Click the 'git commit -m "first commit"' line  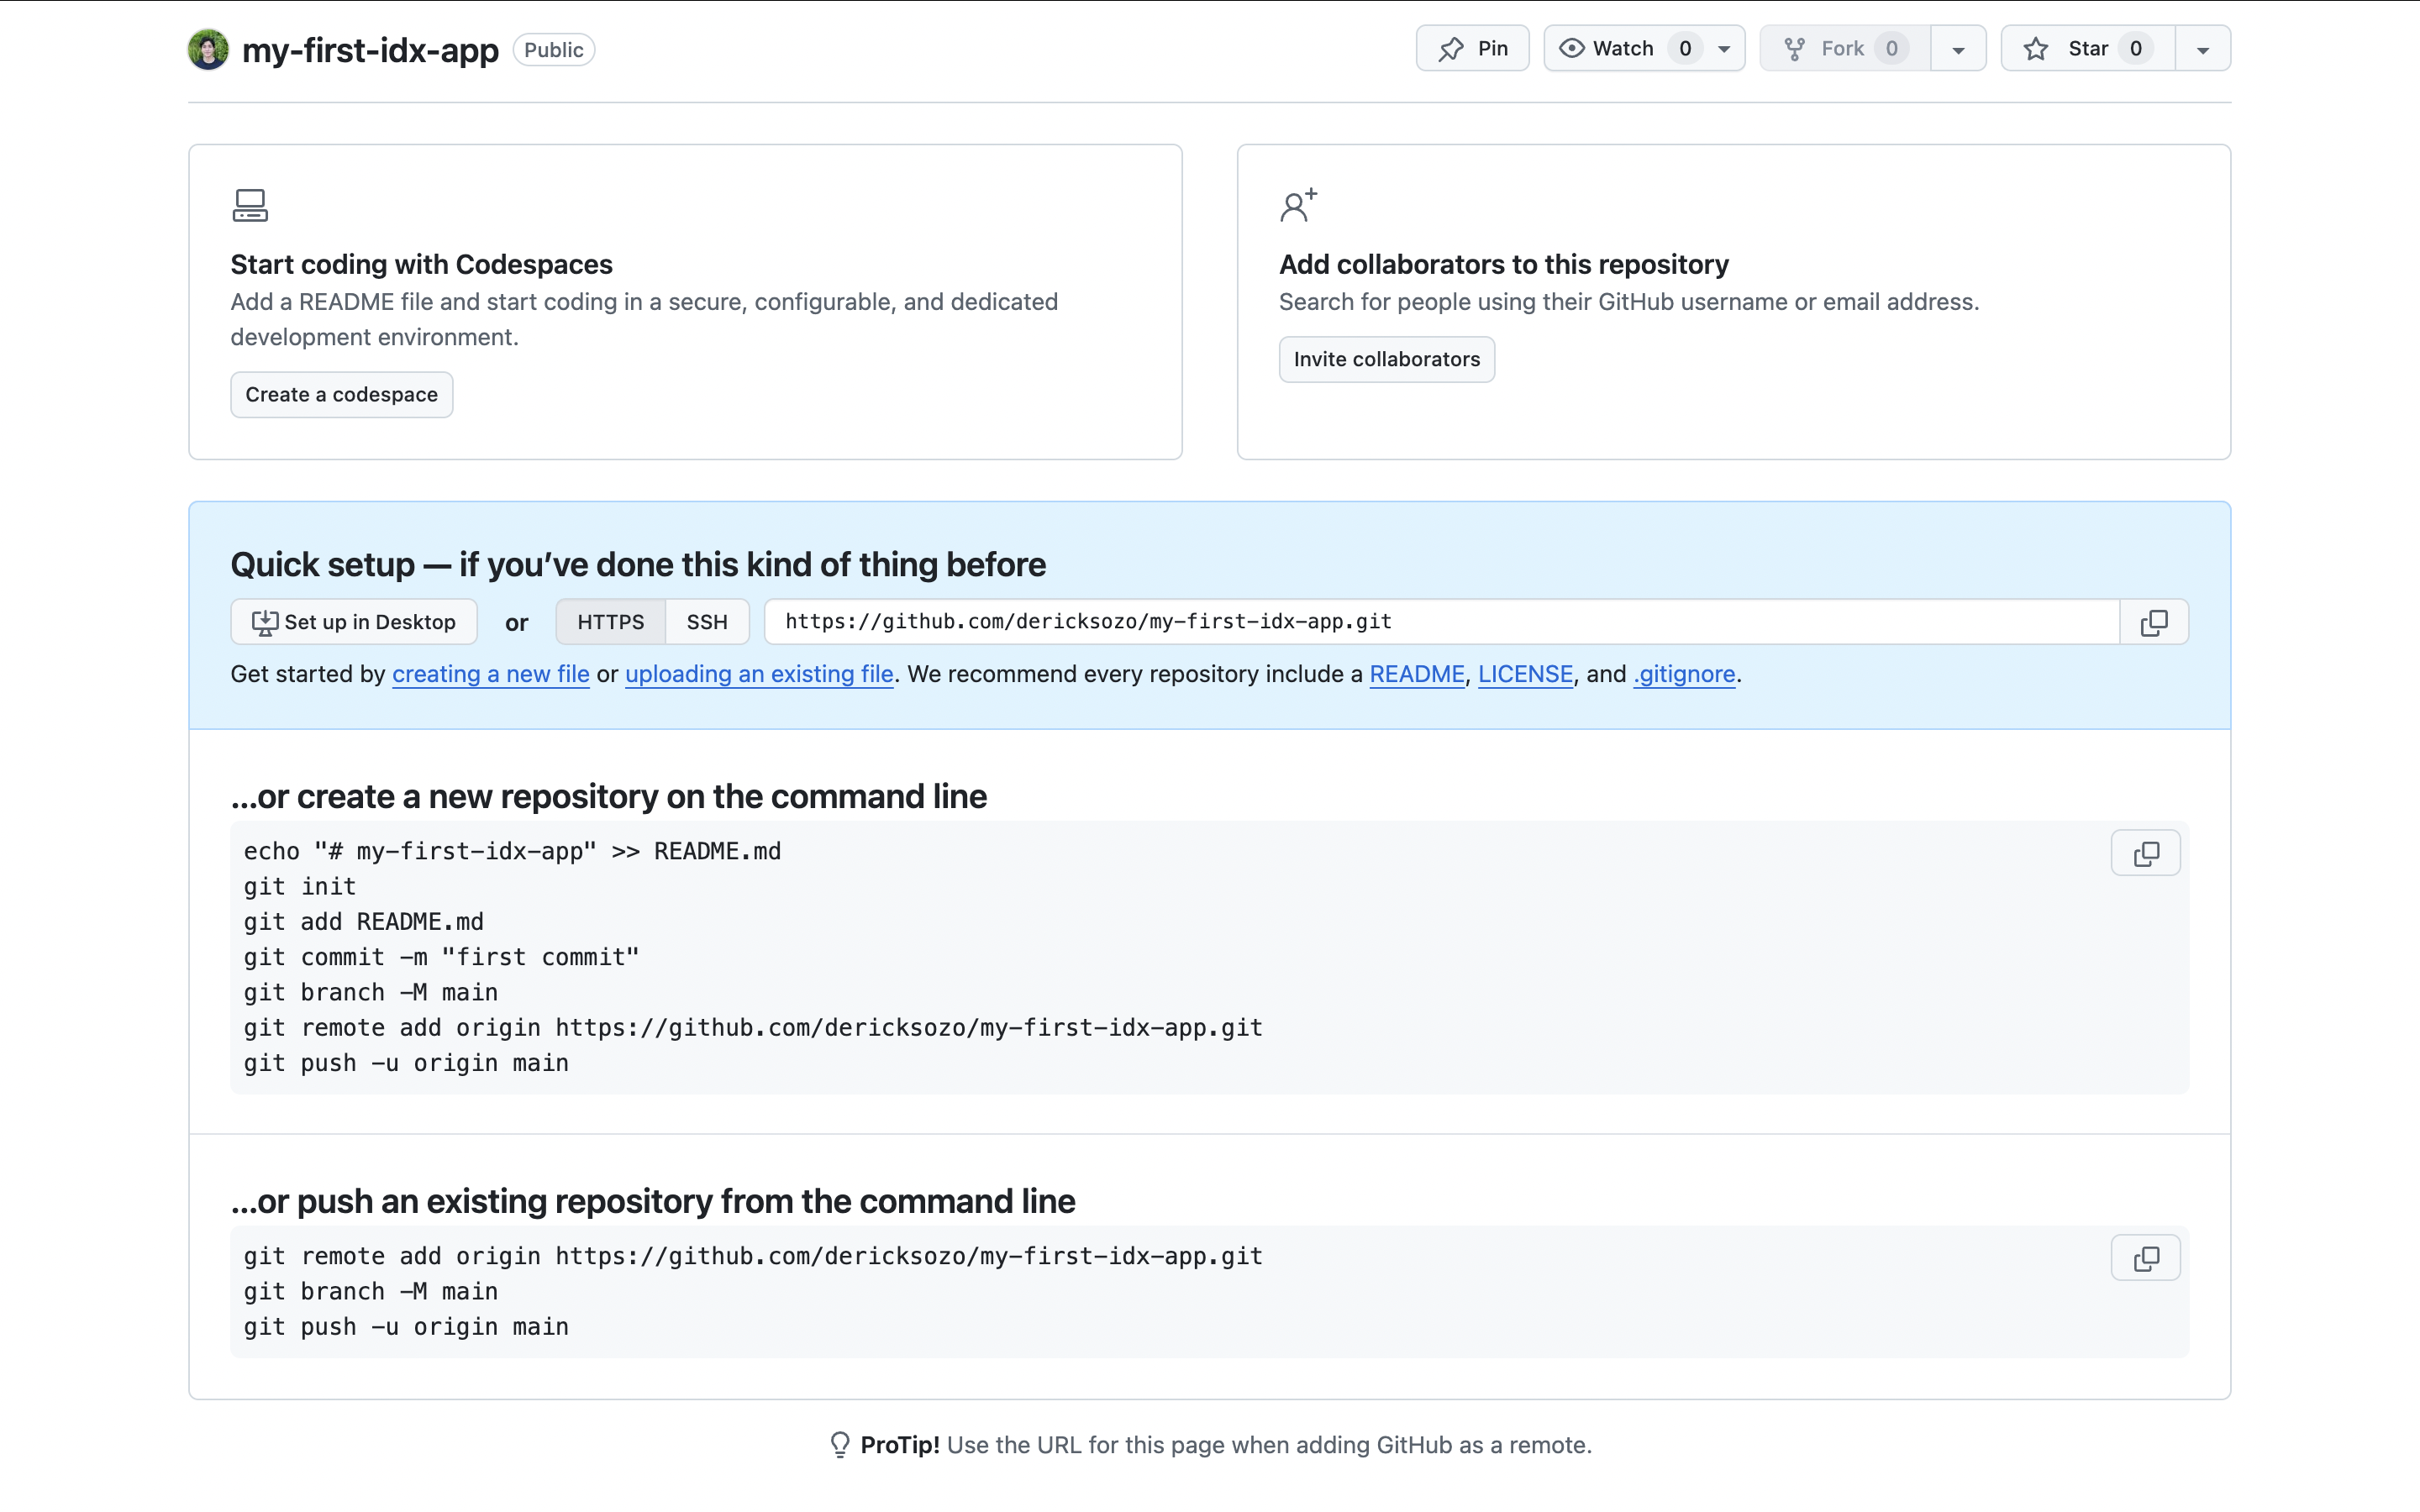(x=441, y=958)
